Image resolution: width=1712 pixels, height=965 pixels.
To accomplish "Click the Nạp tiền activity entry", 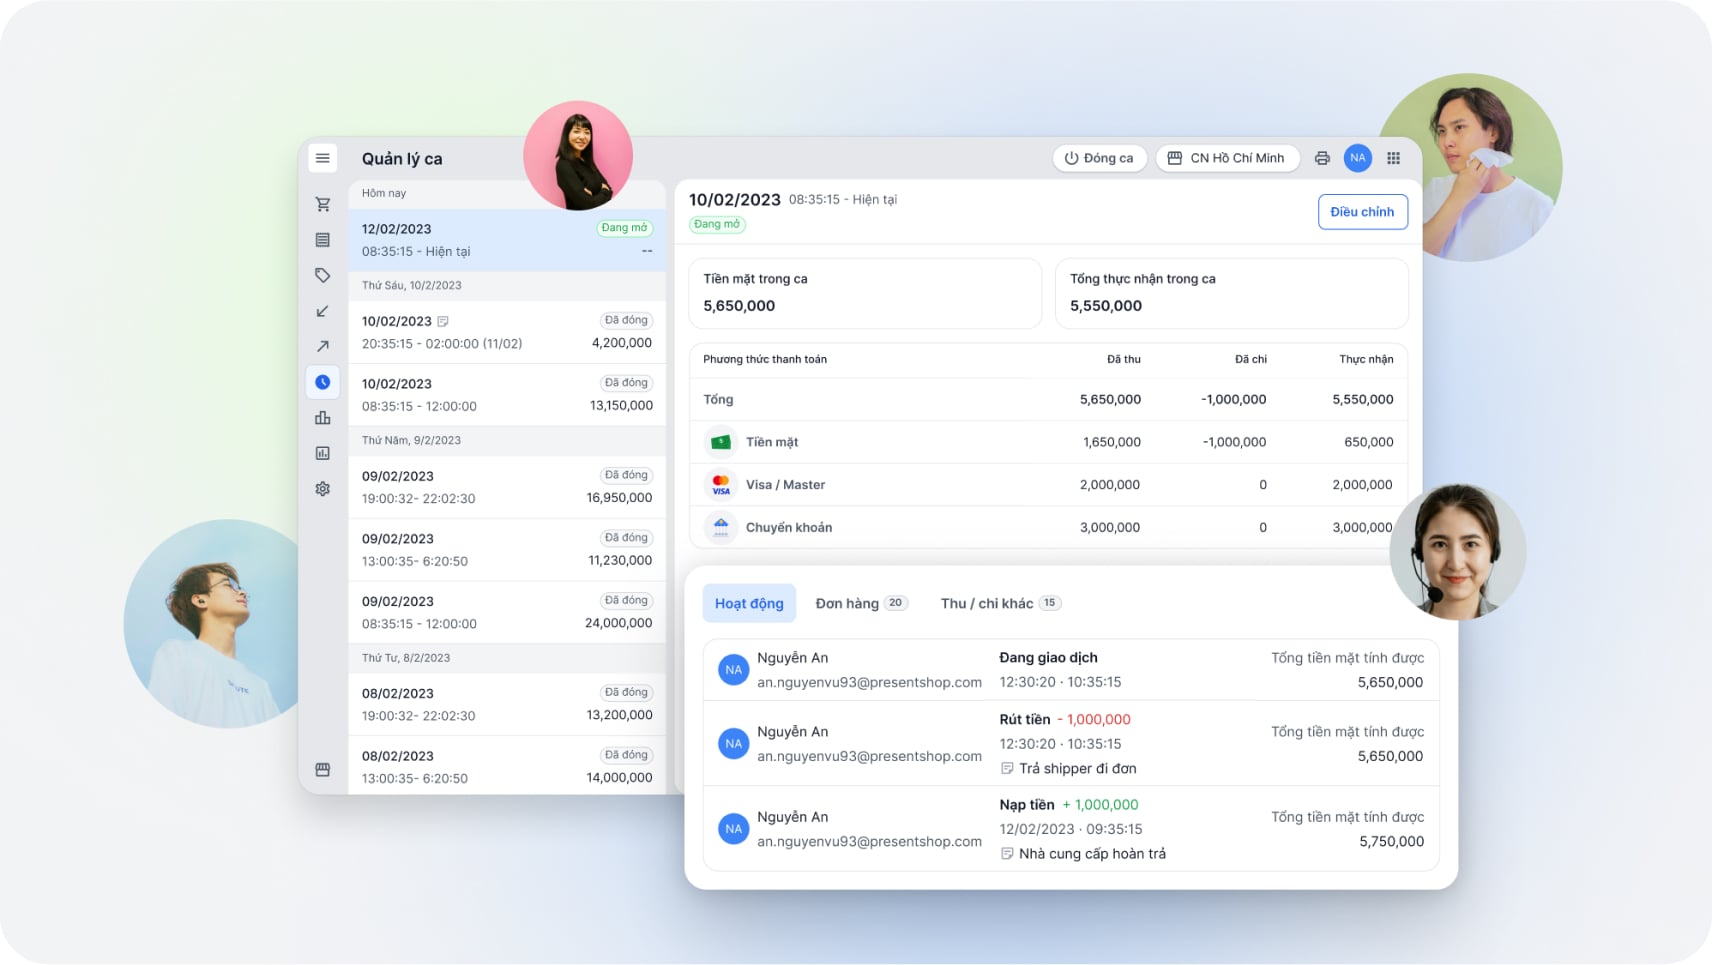I will (x=1071, y=829).
